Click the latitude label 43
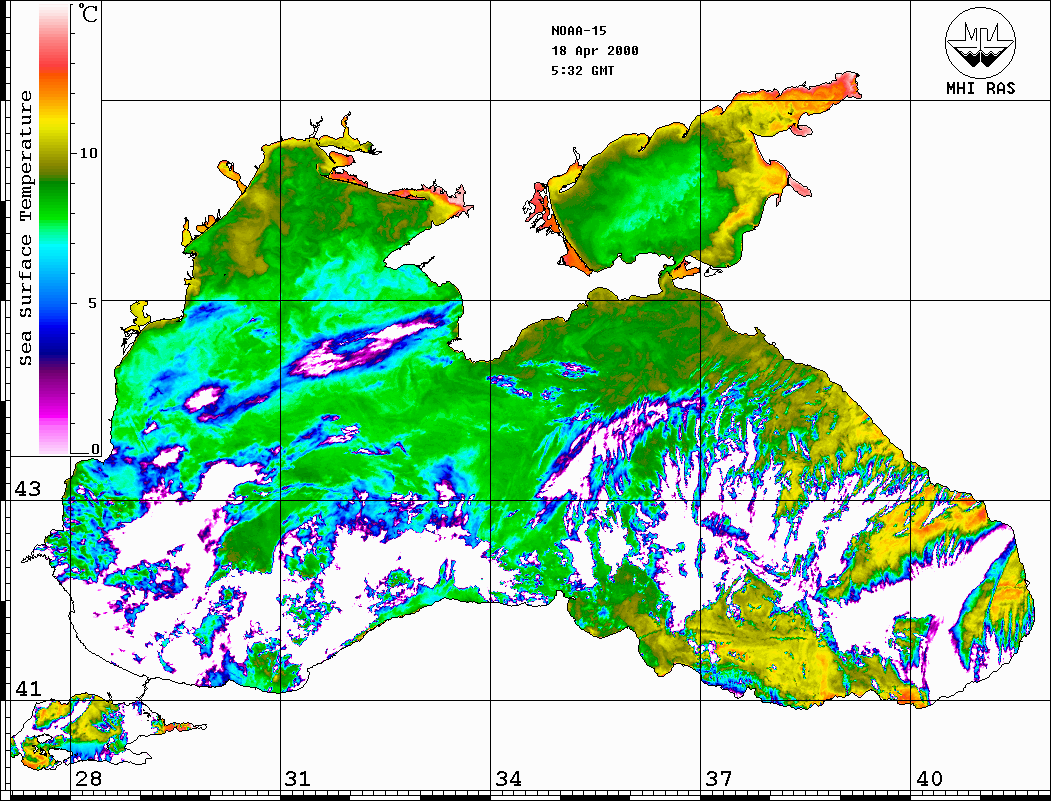The width and height of the screenshot is (1051, 801). pyautogui.click(x=28, y=489)
